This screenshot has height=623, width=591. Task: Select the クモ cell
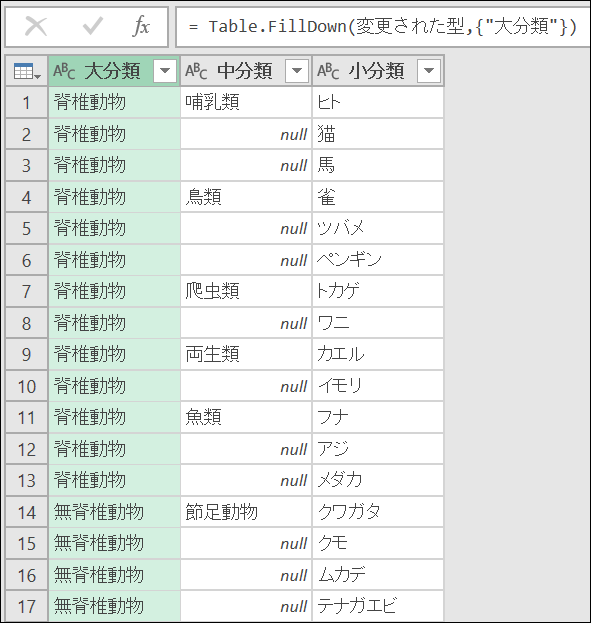tap(378, 543)
